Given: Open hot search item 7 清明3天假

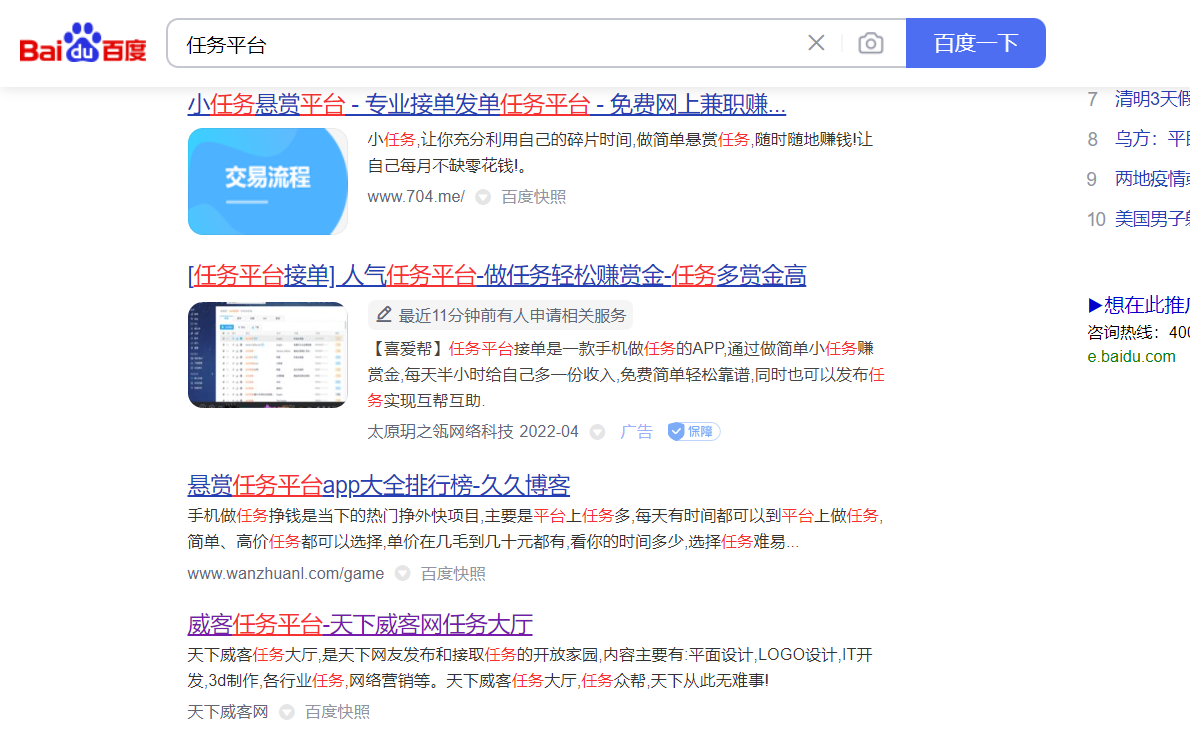Looking at the screenshot, I should coord(1151,99).
